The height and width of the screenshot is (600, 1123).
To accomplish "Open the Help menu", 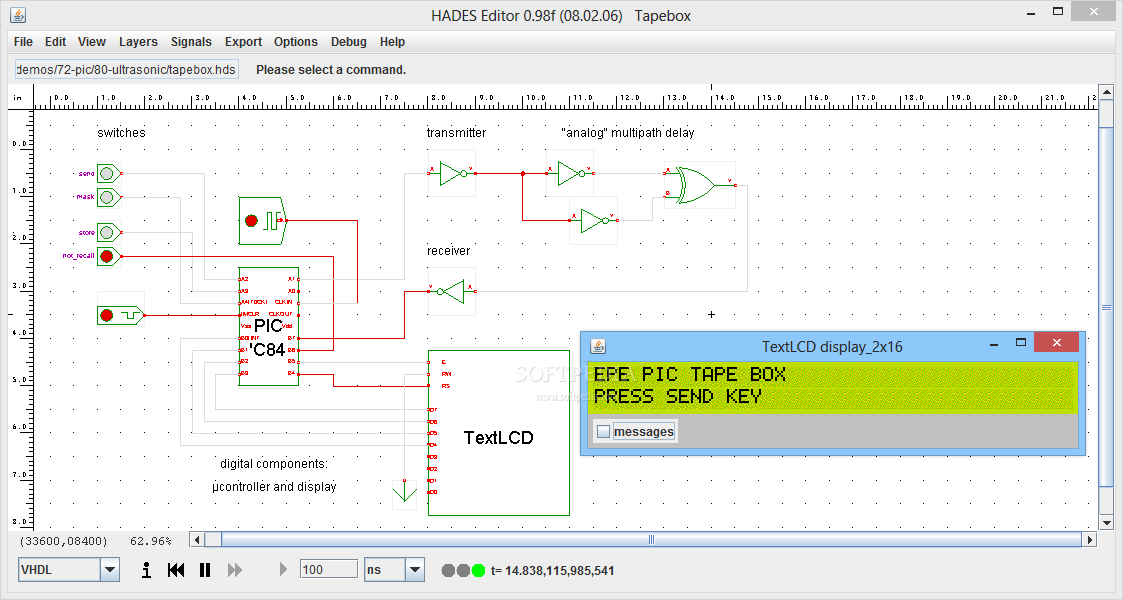I will coord(392,42).
